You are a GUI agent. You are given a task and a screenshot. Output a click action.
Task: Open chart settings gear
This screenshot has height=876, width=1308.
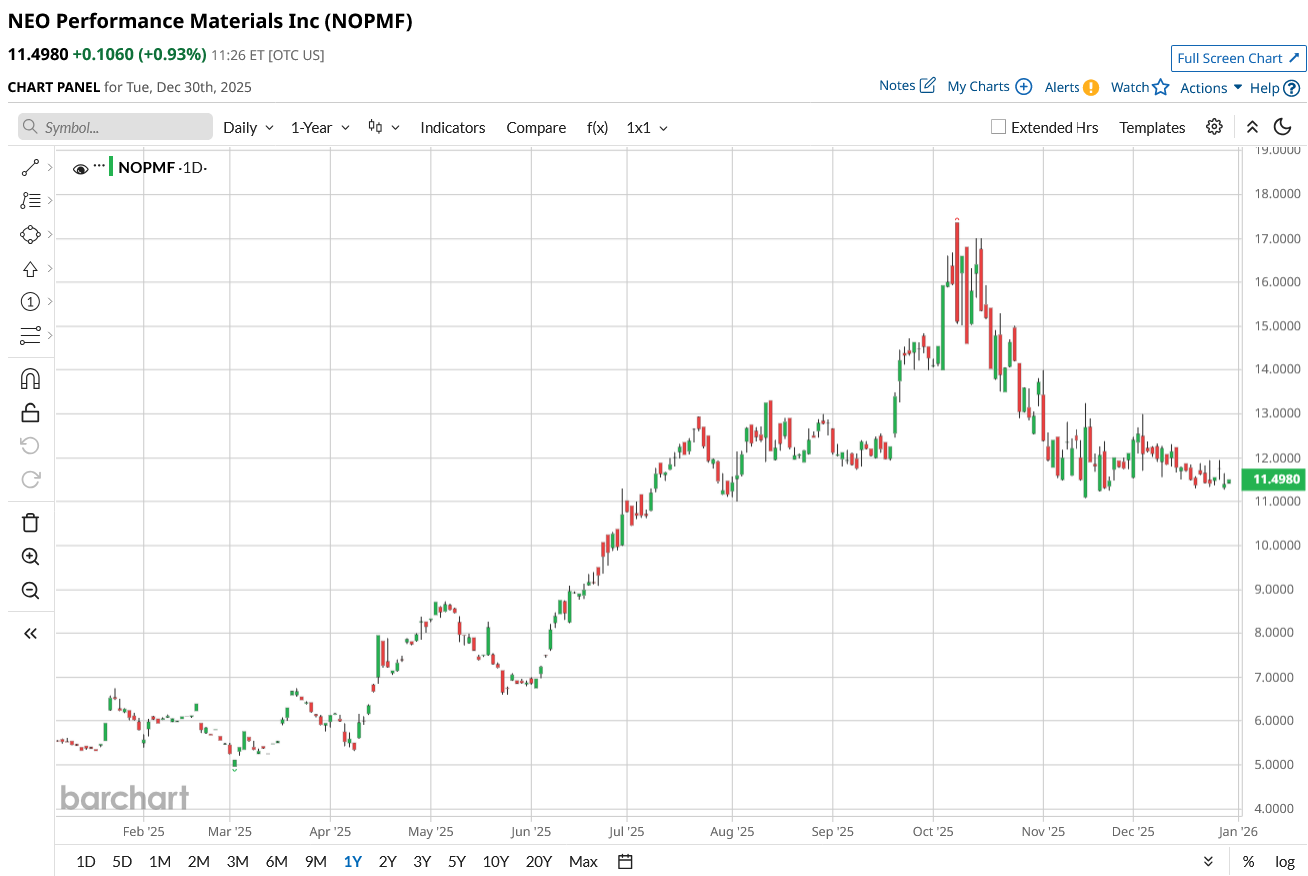(x=1214, y=127)
